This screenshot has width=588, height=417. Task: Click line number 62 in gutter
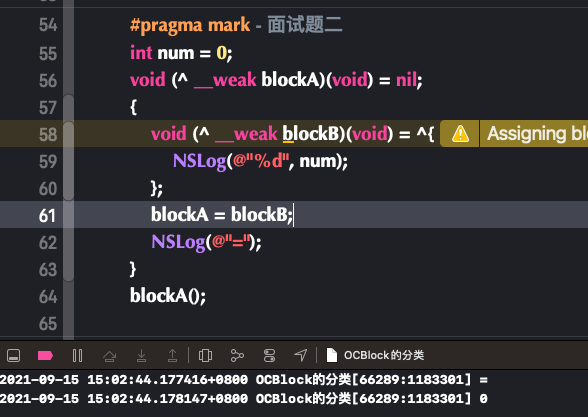coord(48,243)
